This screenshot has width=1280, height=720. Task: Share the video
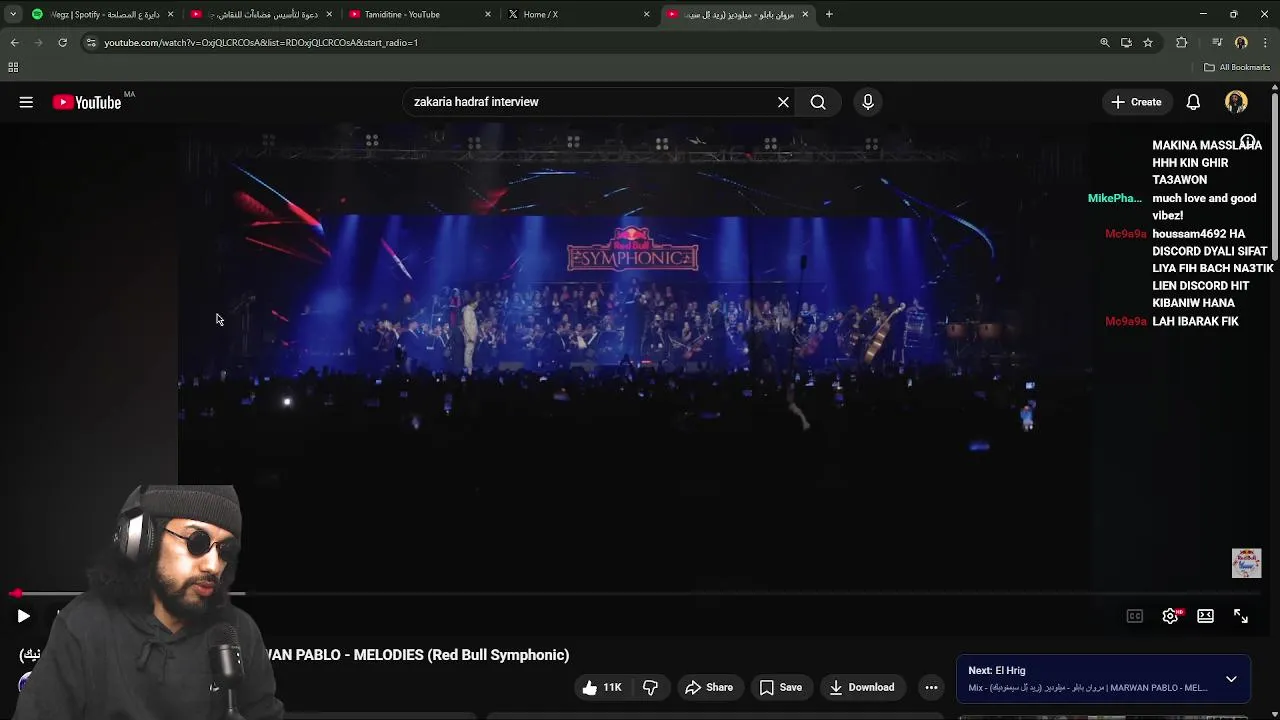tap(709, 687)
